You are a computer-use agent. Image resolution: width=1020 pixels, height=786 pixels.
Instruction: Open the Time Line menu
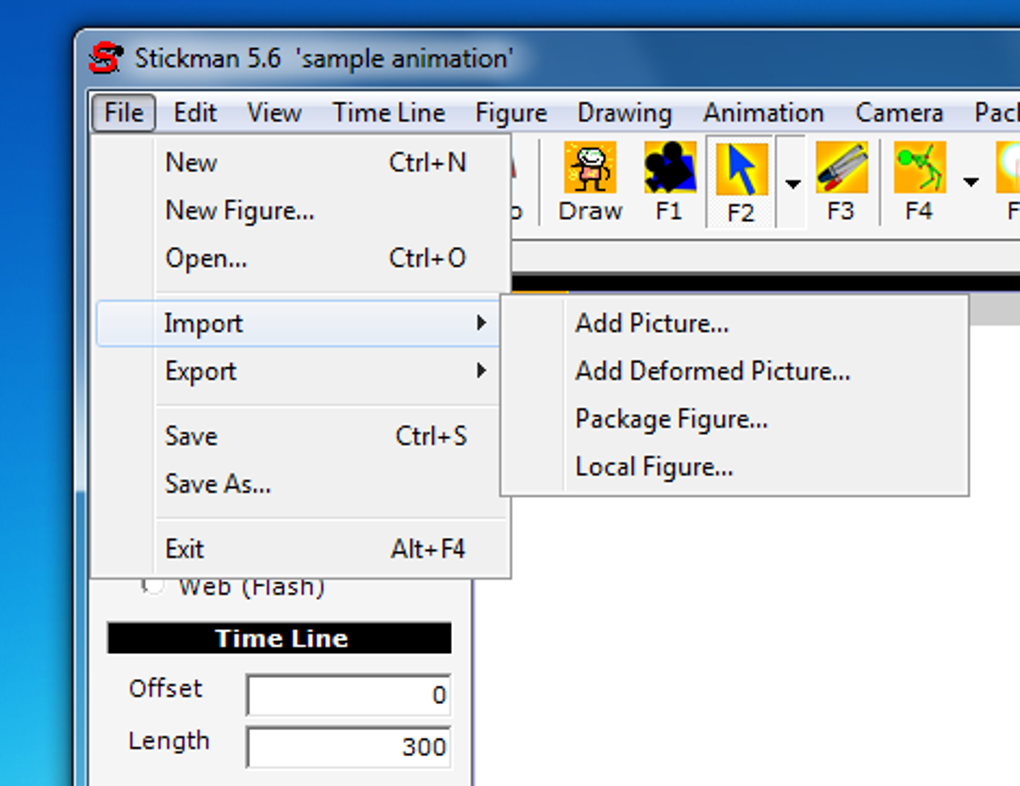pos(389,113)
